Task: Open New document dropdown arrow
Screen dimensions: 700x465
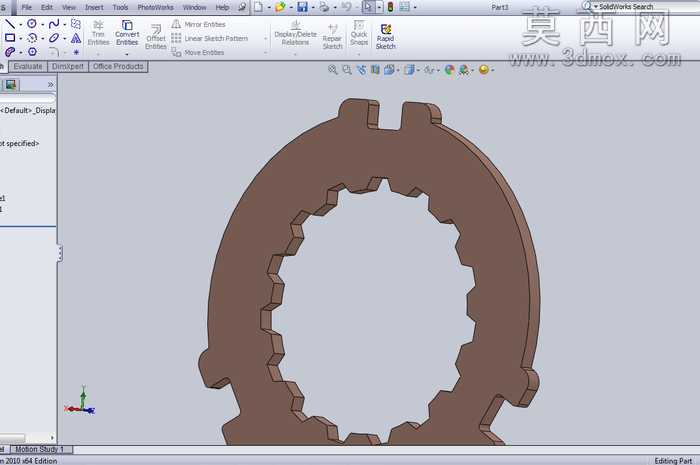Action: [269, 8]
